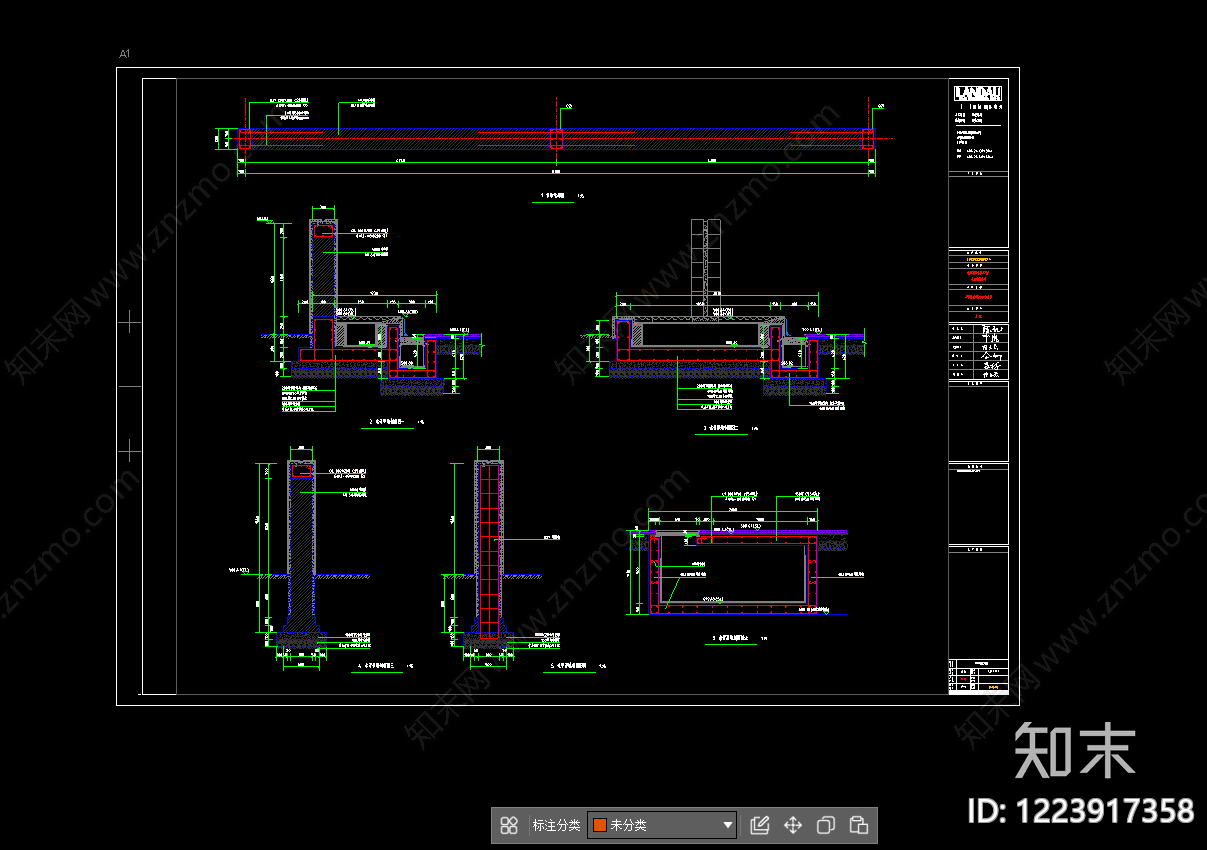Click the copy overlapping squares icon
Viewport: 1207px width, 850px height.
pyautogui.click(x=826, y=825)
